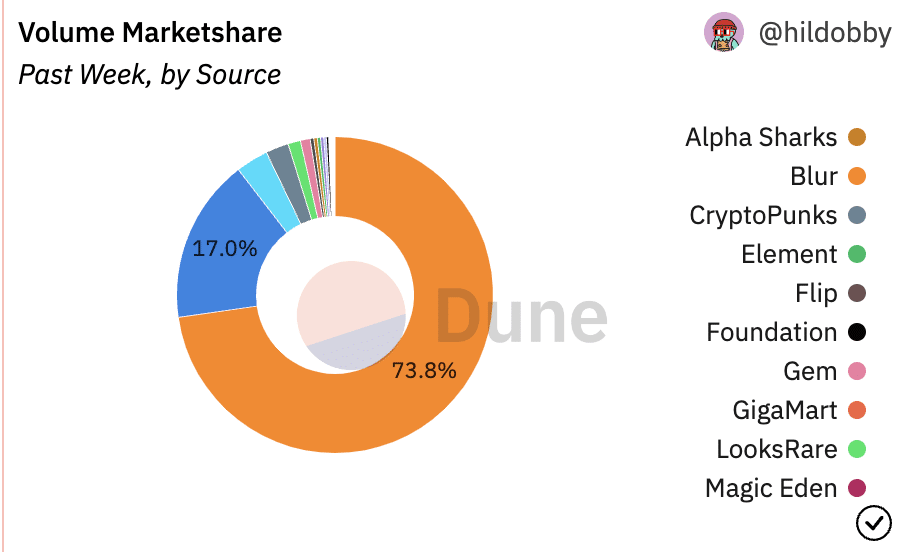Image resolution: width=906 pixels, height=552 pixels.
Task: Click the Flip legend color dot
Action: click(x=857, y=293)
